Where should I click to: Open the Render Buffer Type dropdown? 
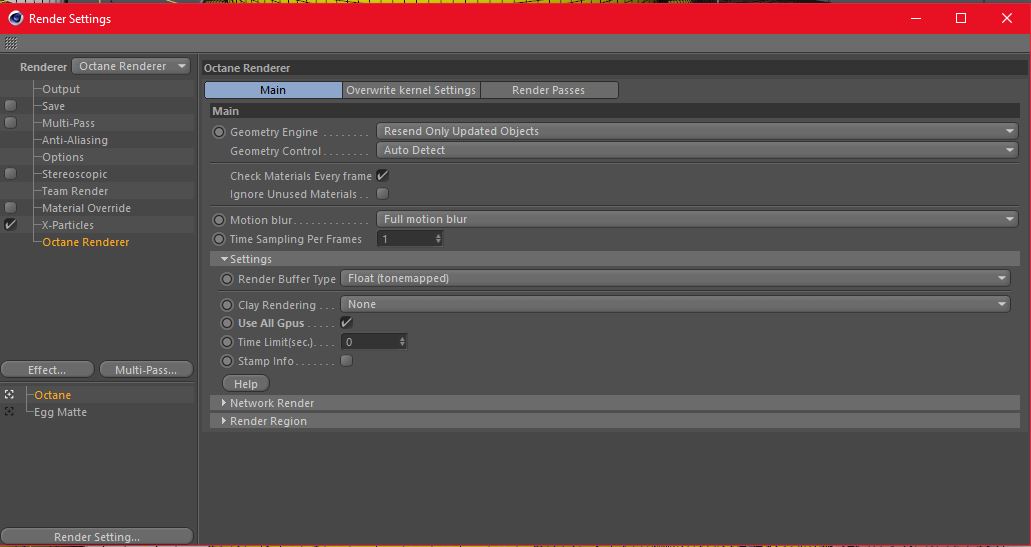pyautogui.click(x=675, y=278)
